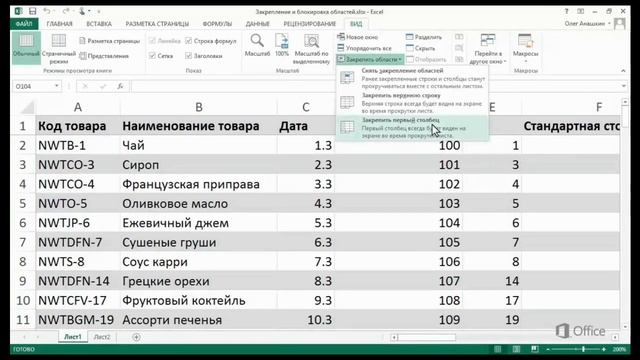Viewport: 640px width, 360px height.
Task: Select cell NWTDFN-14
Action: coord(78,281)
